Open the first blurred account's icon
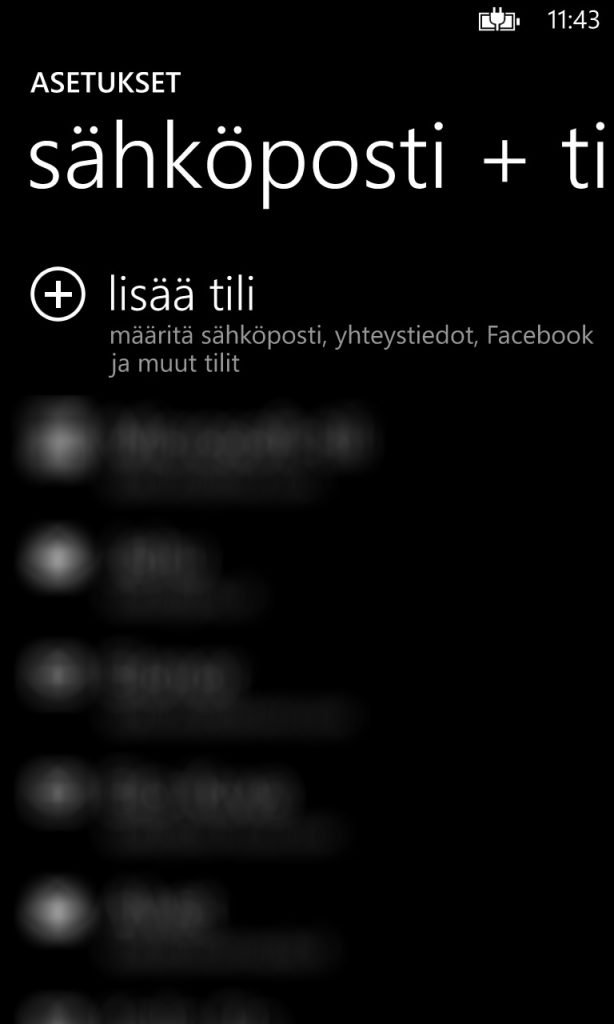 click(x=57, y=442)
